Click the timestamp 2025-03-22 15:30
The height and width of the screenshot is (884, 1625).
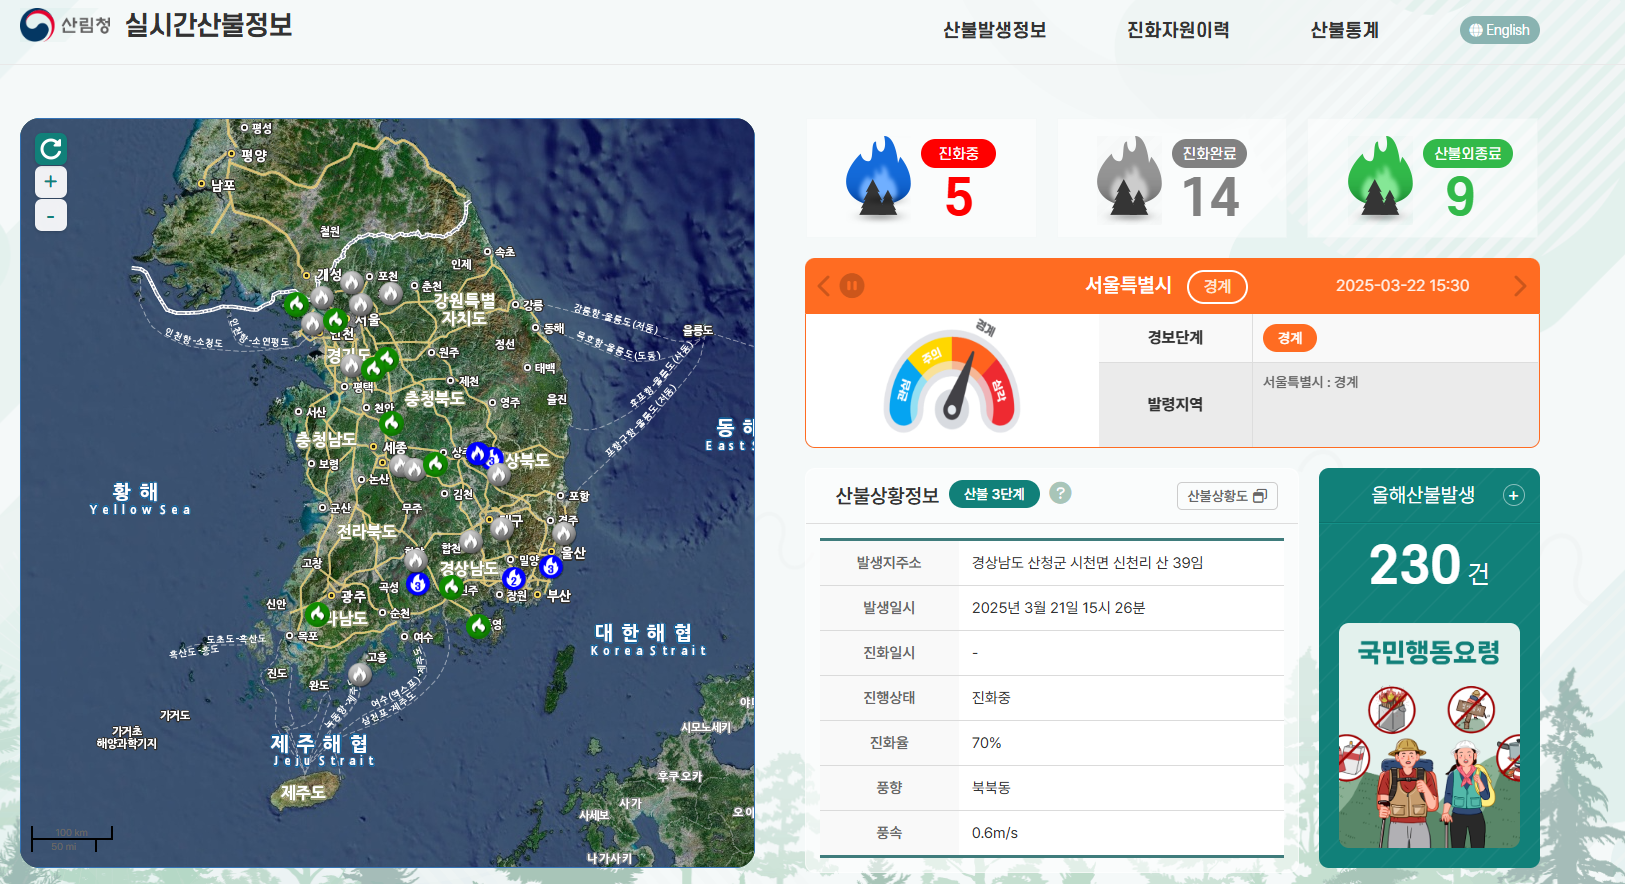coord(1402,286)
